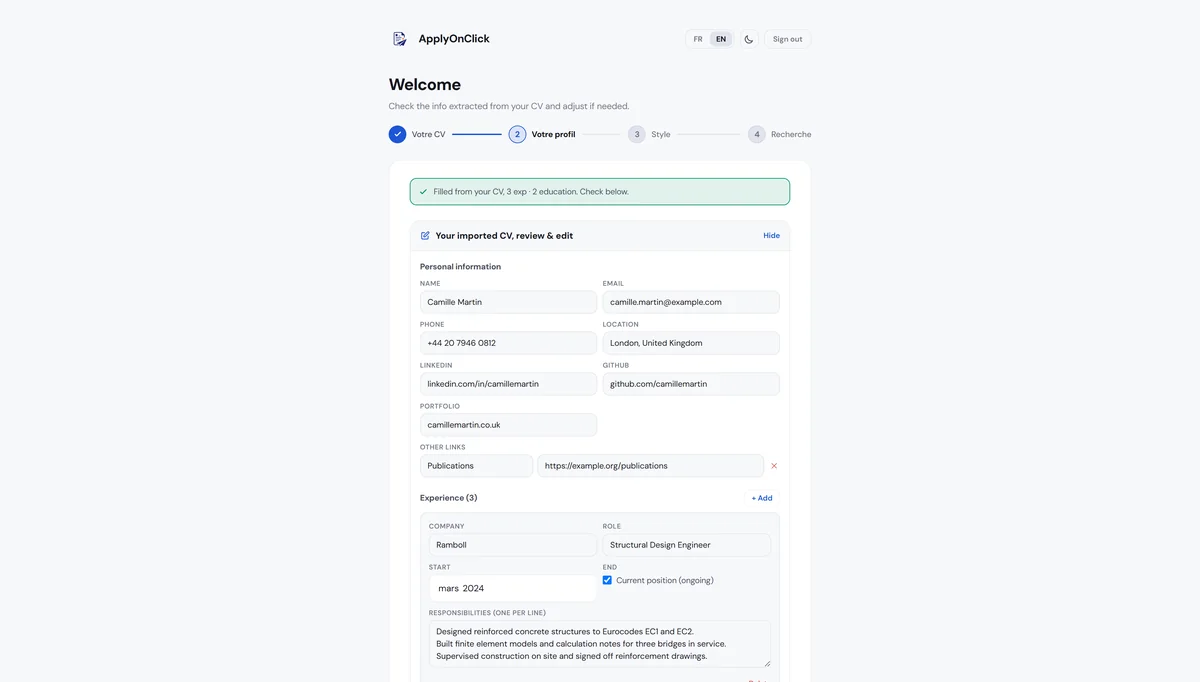The height and width of the screenshot is (682, 1200).
Task: Edit the GitHub field
Action: coord(691,384)
